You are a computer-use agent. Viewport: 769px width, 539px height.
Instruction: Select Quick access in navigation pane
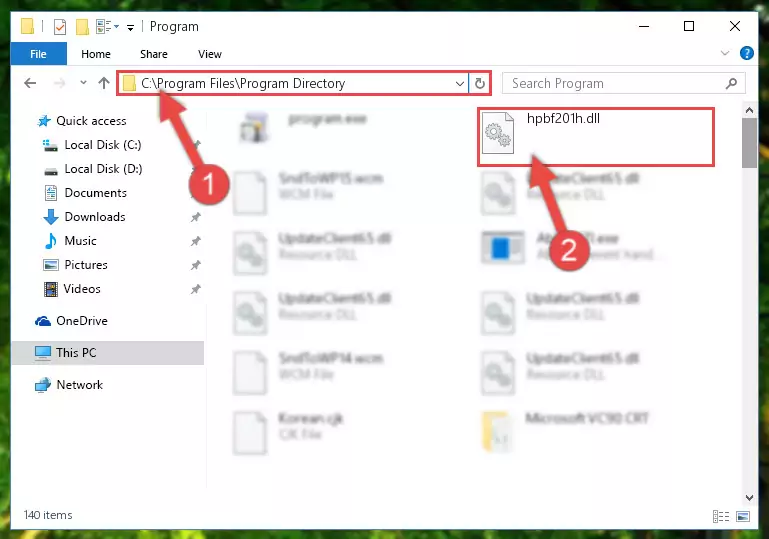point(91,121)
